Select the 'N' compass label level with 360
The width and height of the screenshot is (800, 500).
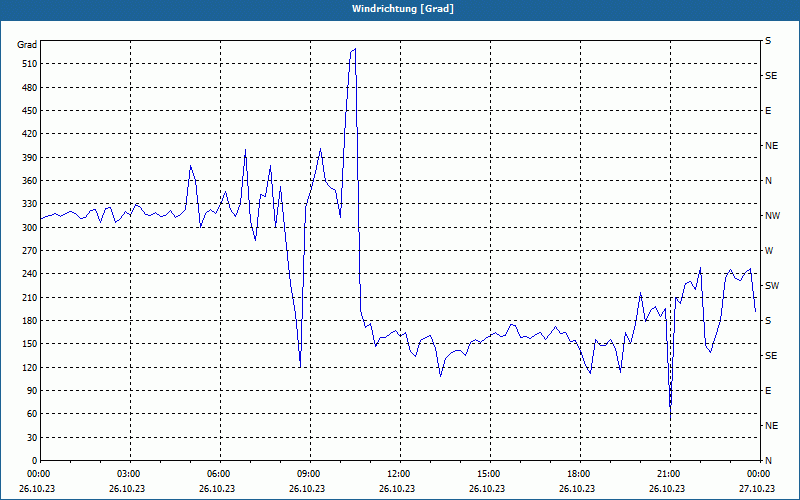pos(768,181)
